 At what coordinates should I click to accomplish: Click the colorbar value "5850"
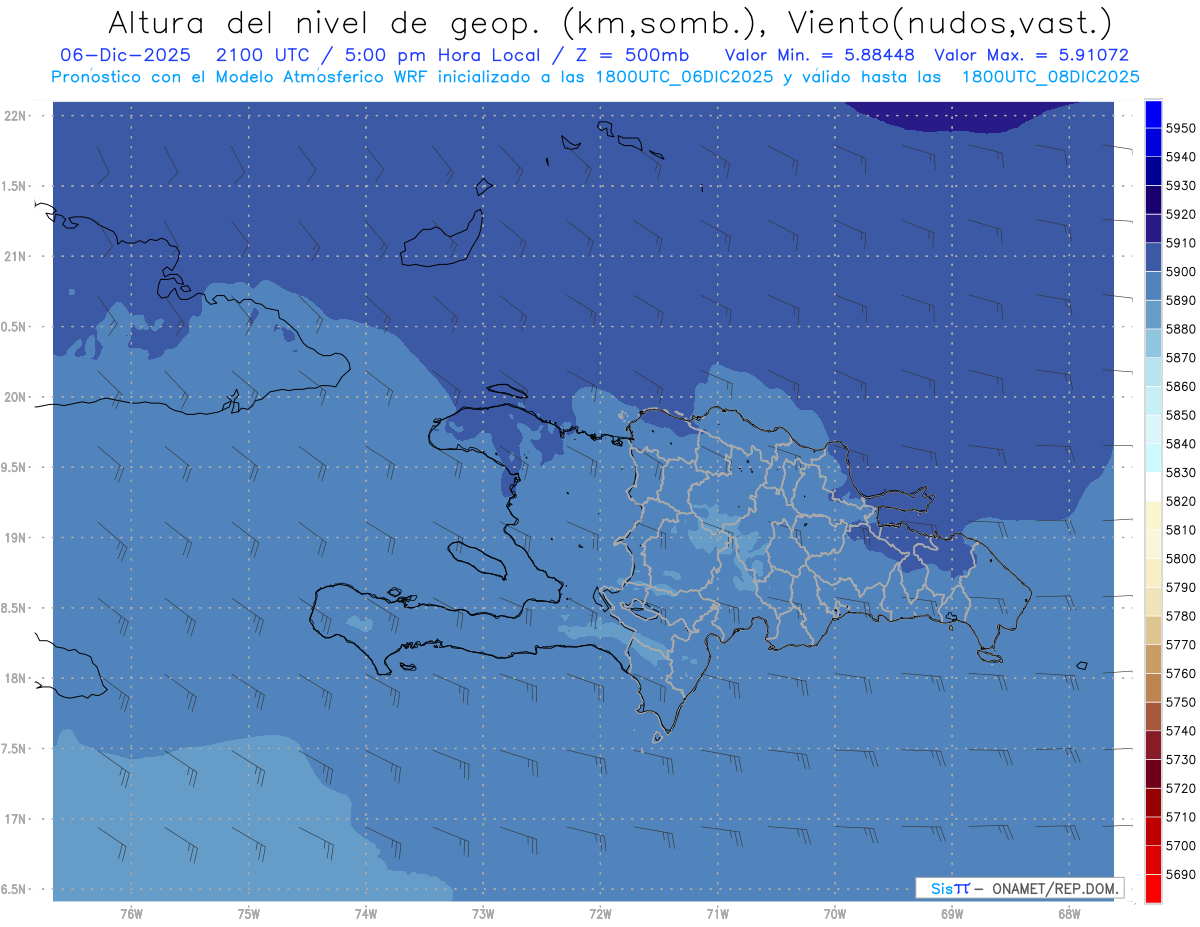pos(1181,415)
